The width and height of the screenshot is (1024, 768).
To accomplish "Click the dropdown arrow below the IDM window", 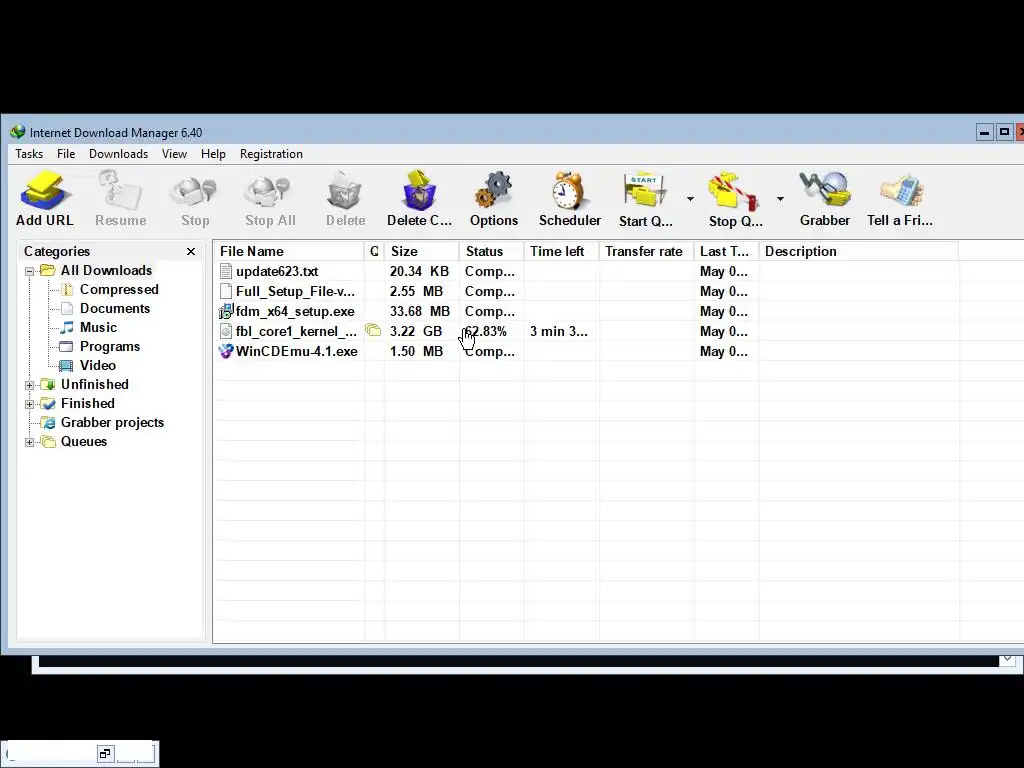I will click(x=1007, y=659).
